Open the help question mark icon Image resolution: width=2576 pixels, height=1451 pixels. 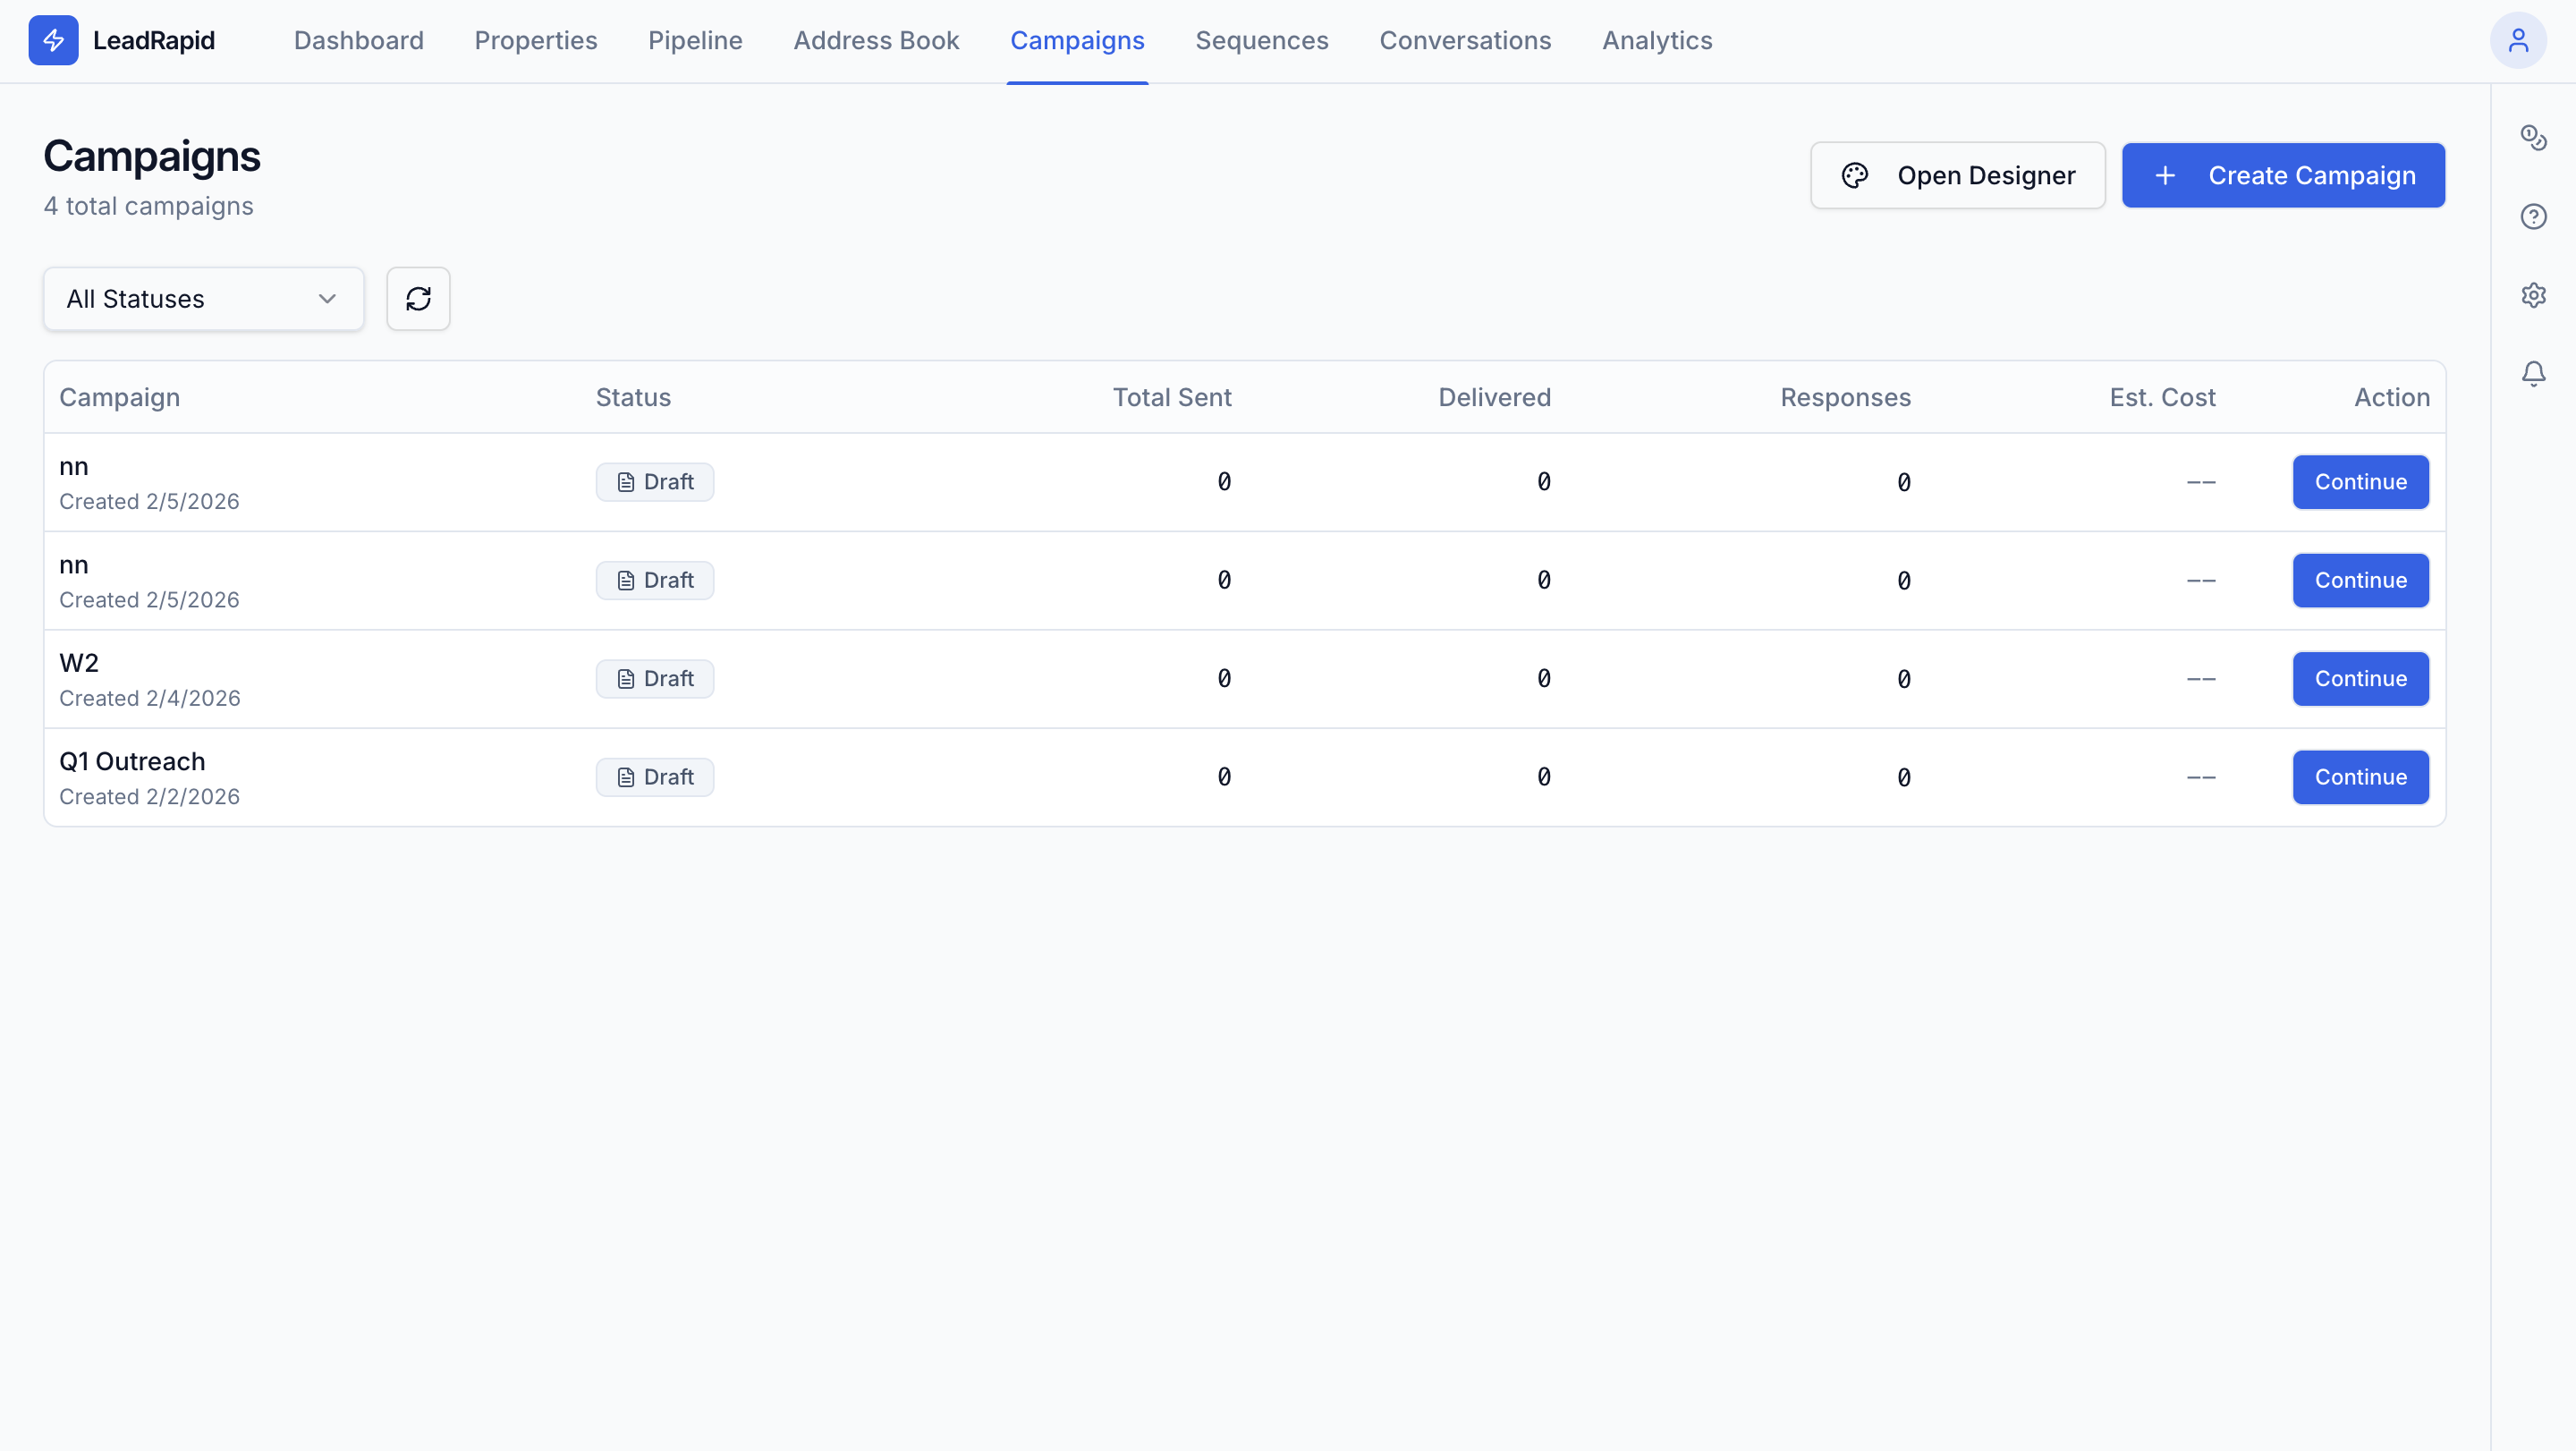pos(2532,216)
